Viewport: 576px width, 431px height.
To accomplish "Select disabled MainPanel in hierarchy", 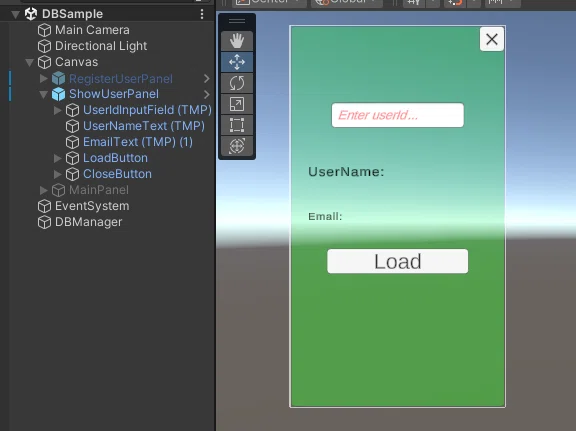I will tap(99, 190).
